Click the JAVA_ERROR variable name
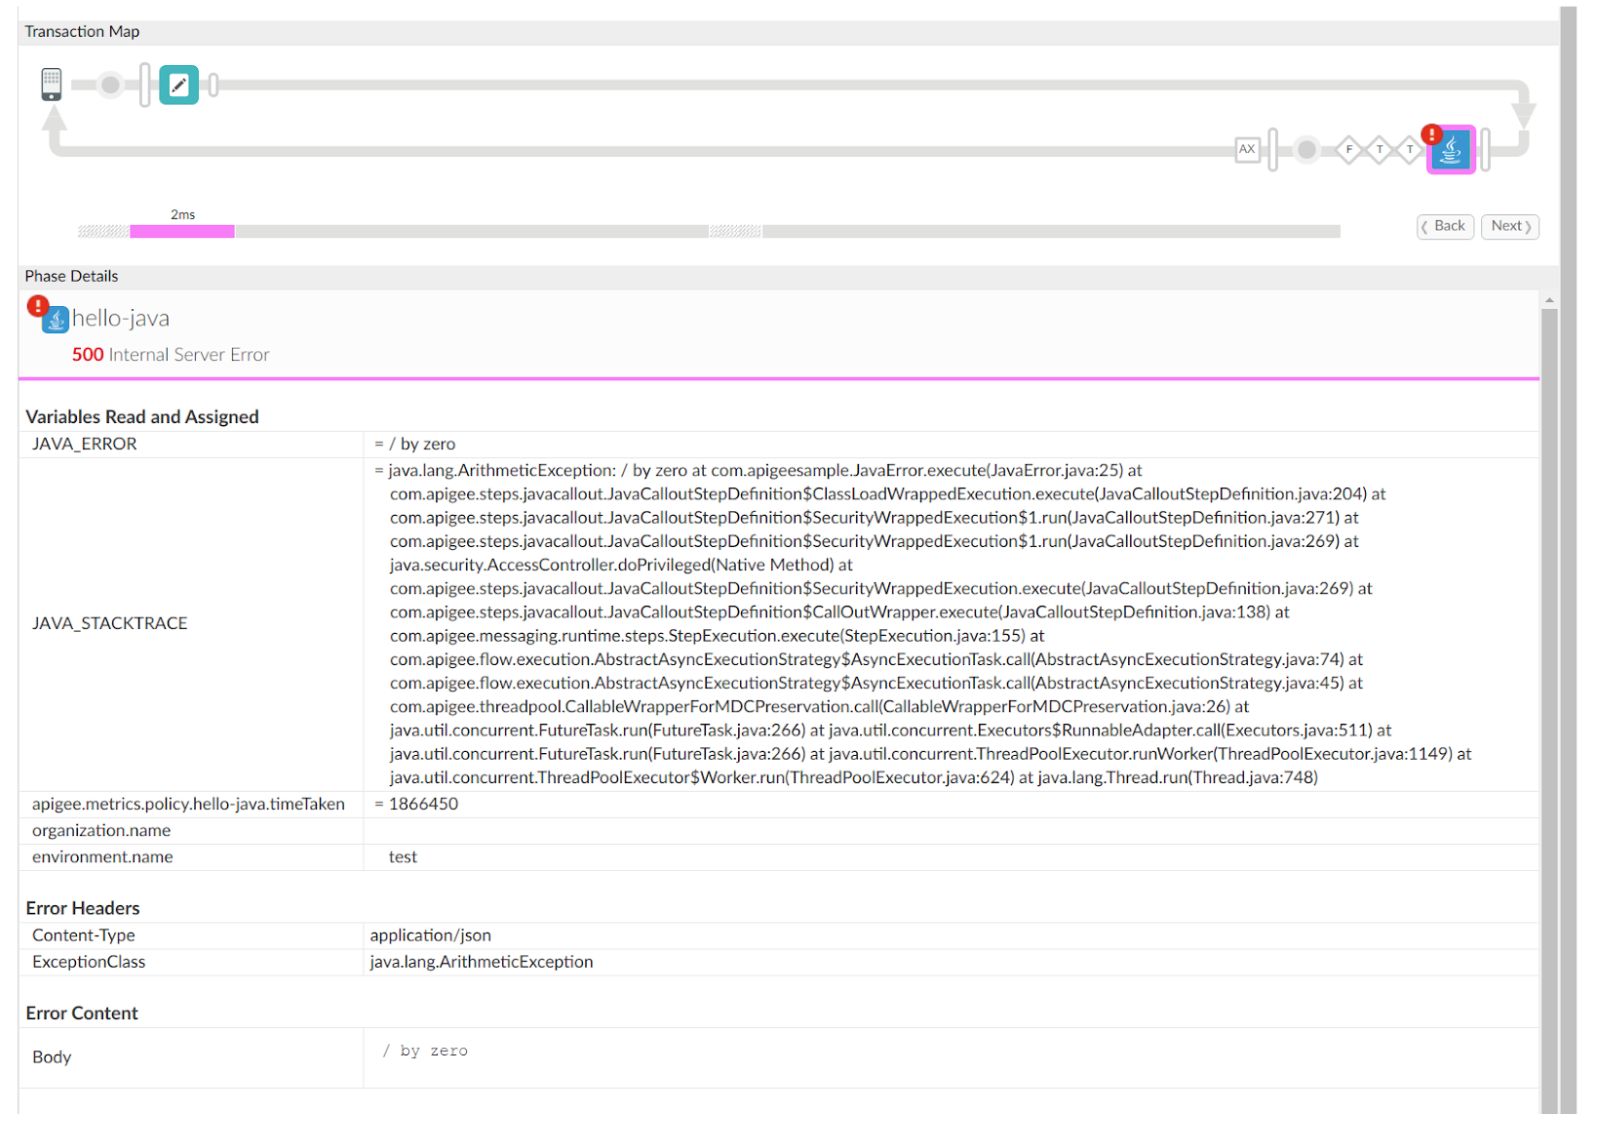This screenshot has height=1128, width=1598. [85, 444]
